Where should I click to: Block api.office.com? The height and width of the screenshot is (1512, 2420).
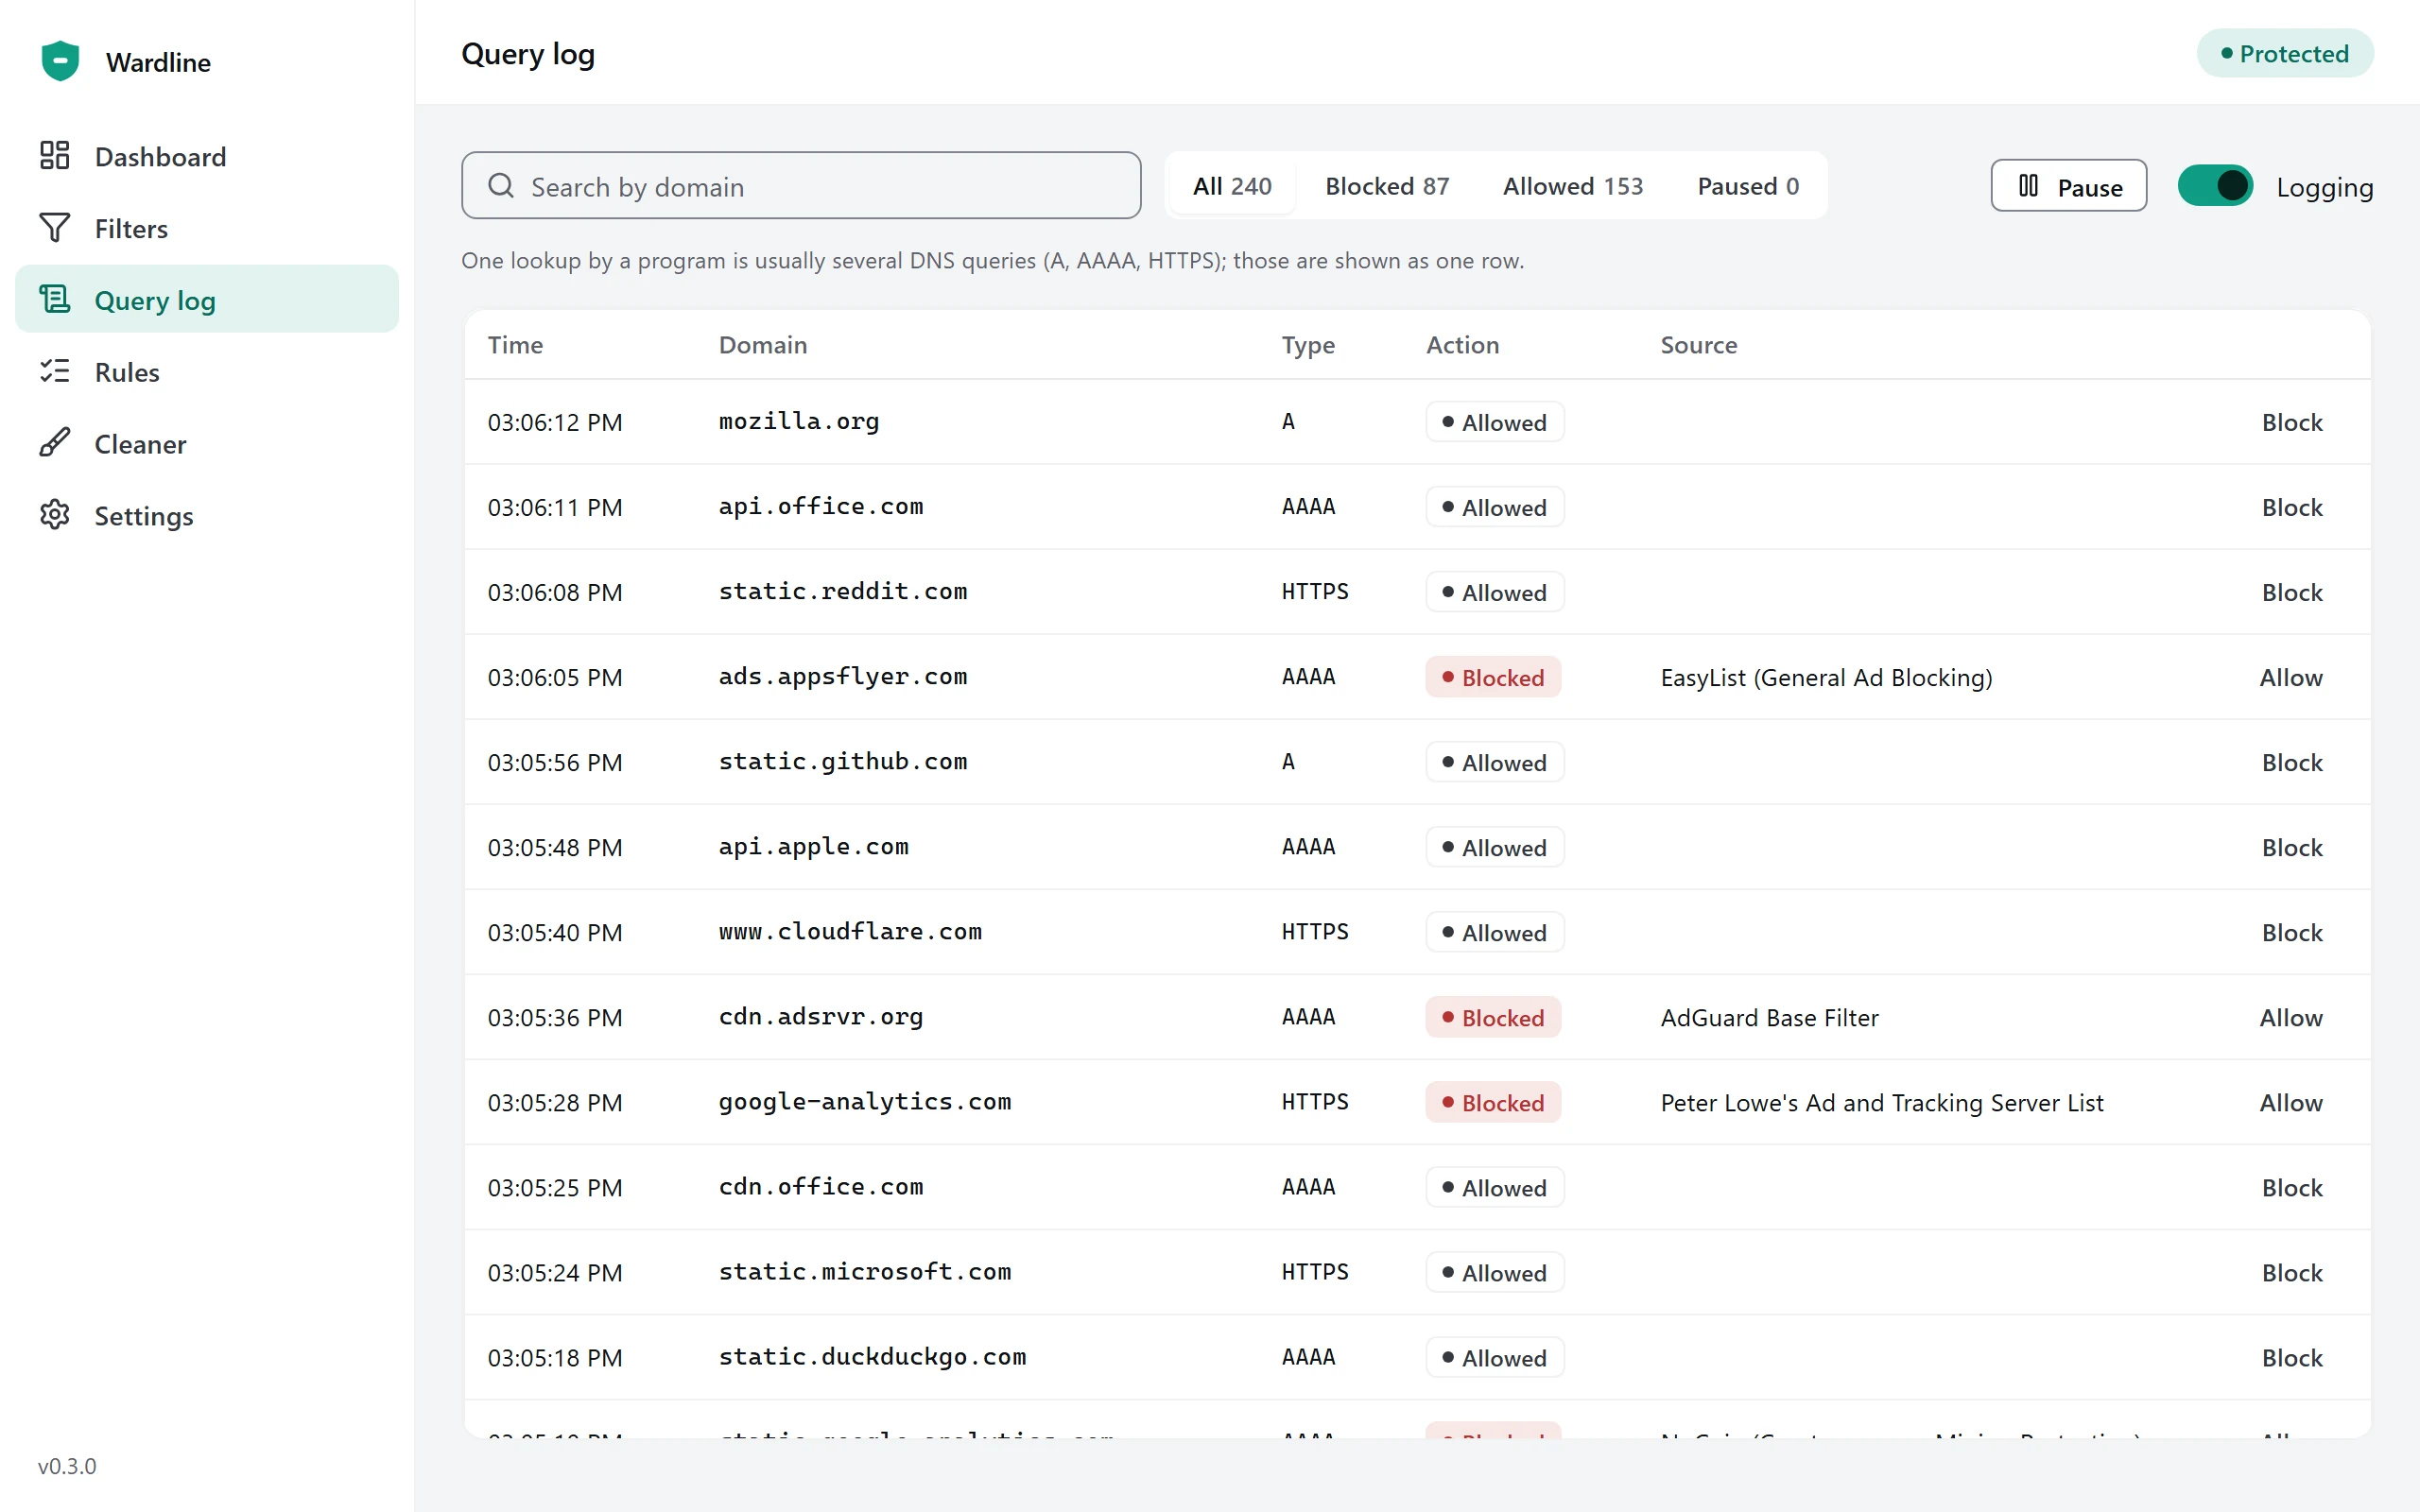click(2292, 507)
